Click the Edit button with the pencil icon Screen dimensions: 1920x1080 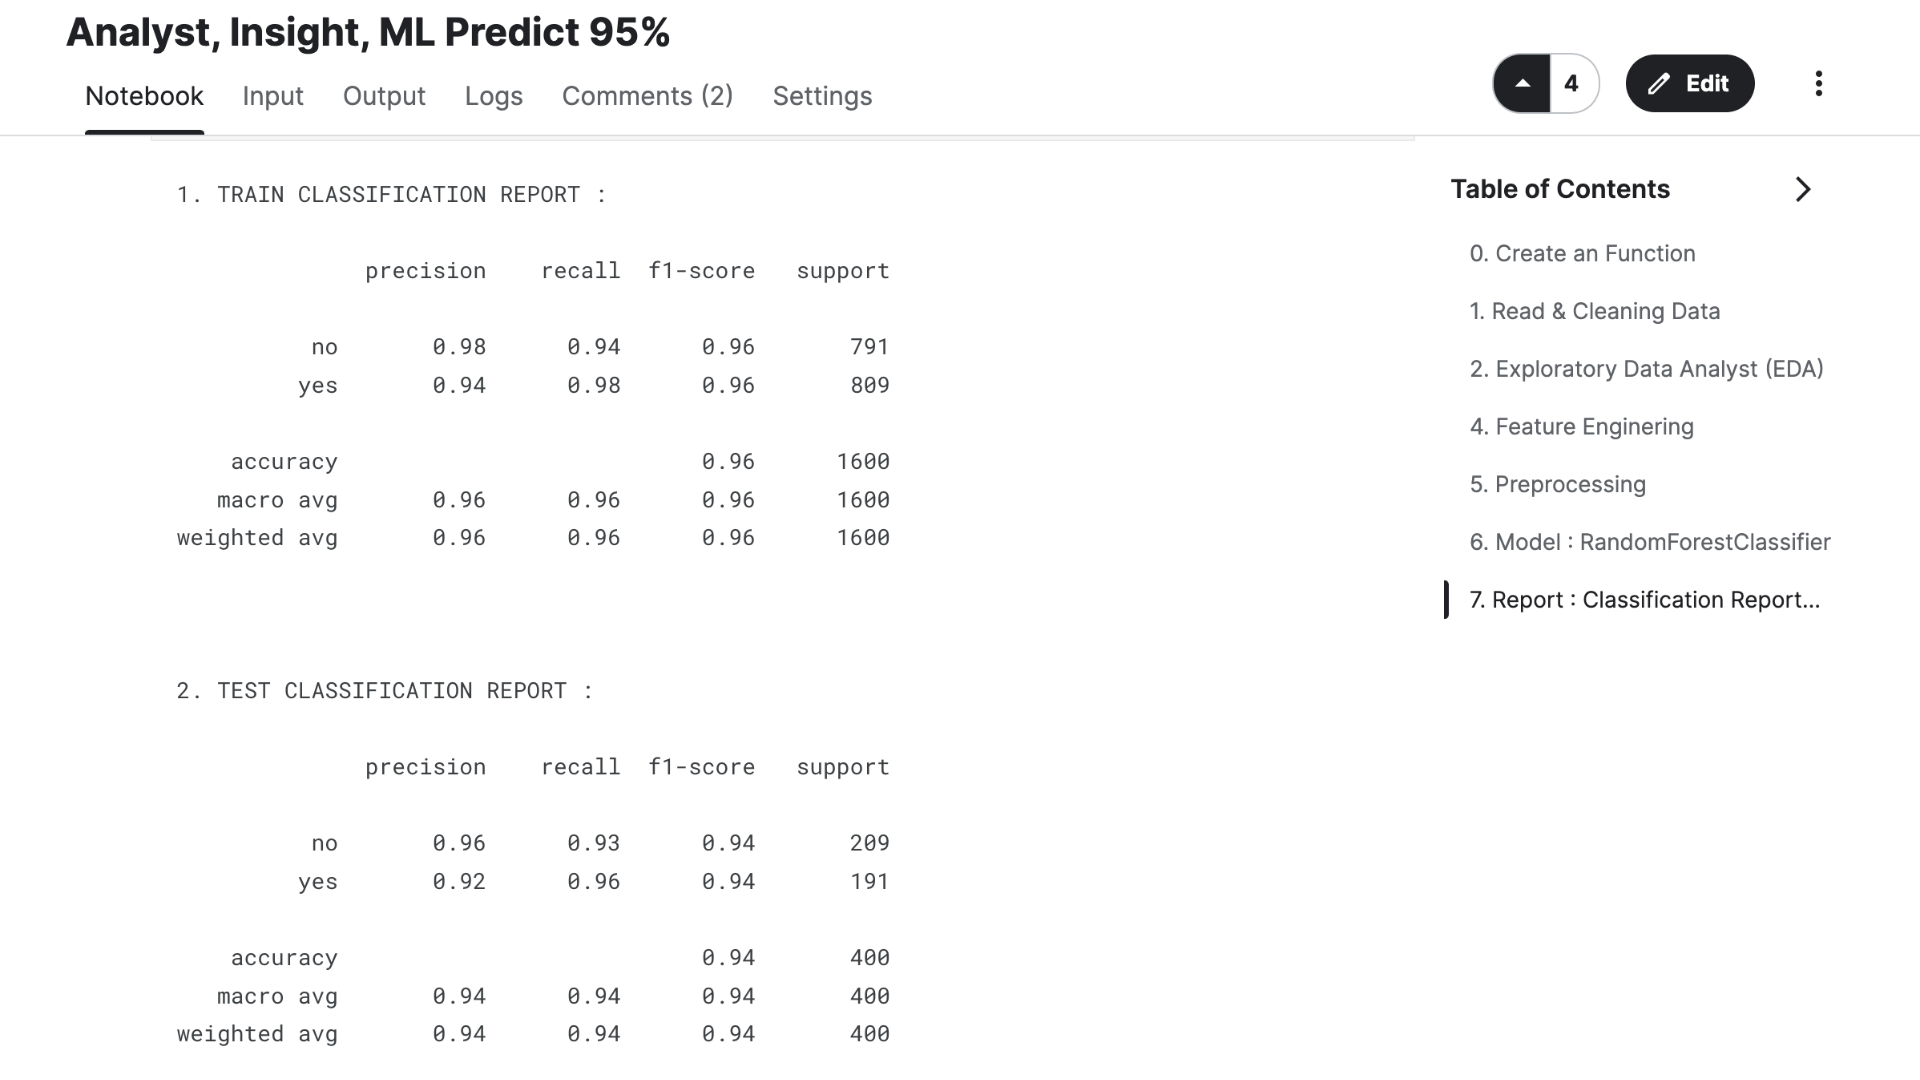click(x=1690, y=83)
